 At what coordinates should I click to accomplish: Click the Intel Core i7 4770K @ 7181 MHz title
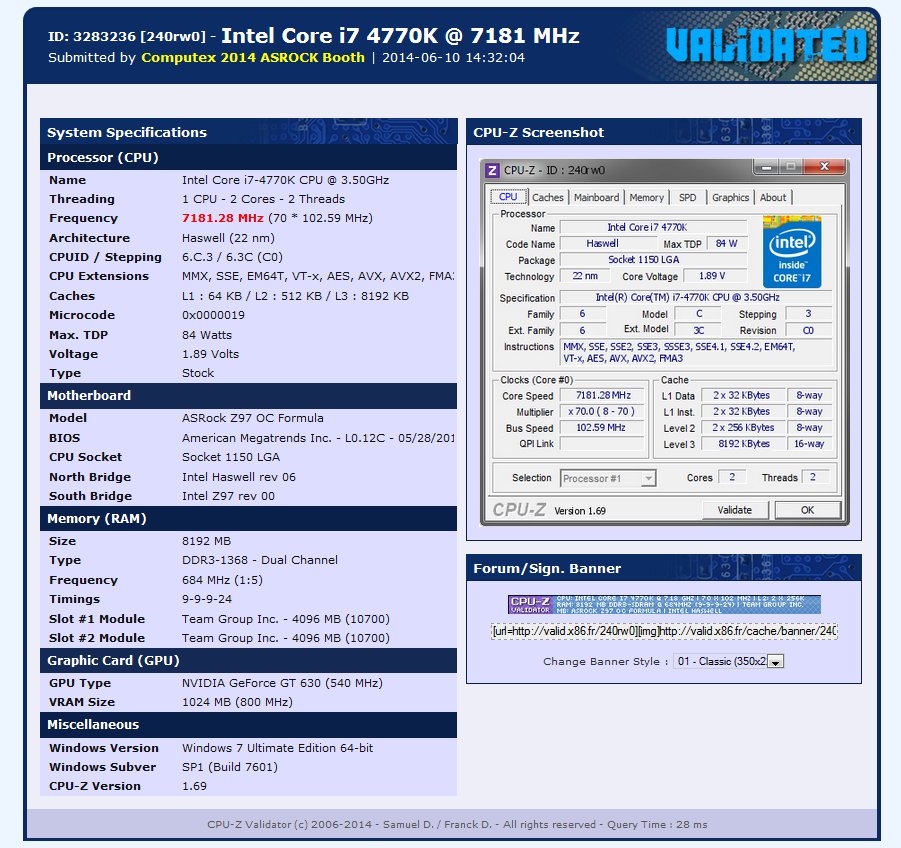[x=401, y=36]
